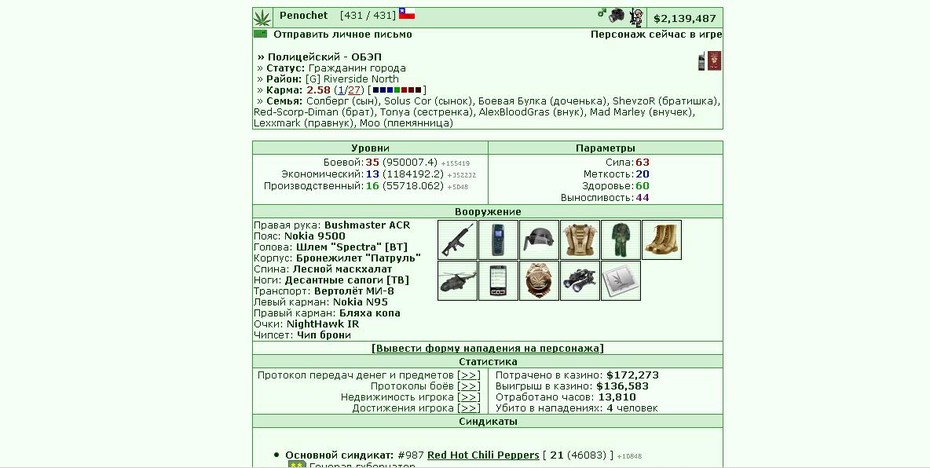This screenshot has height=468, width=930.
Task: Click the 'Вертолёт МИ-8' text
Action: [x=354, y=291]
